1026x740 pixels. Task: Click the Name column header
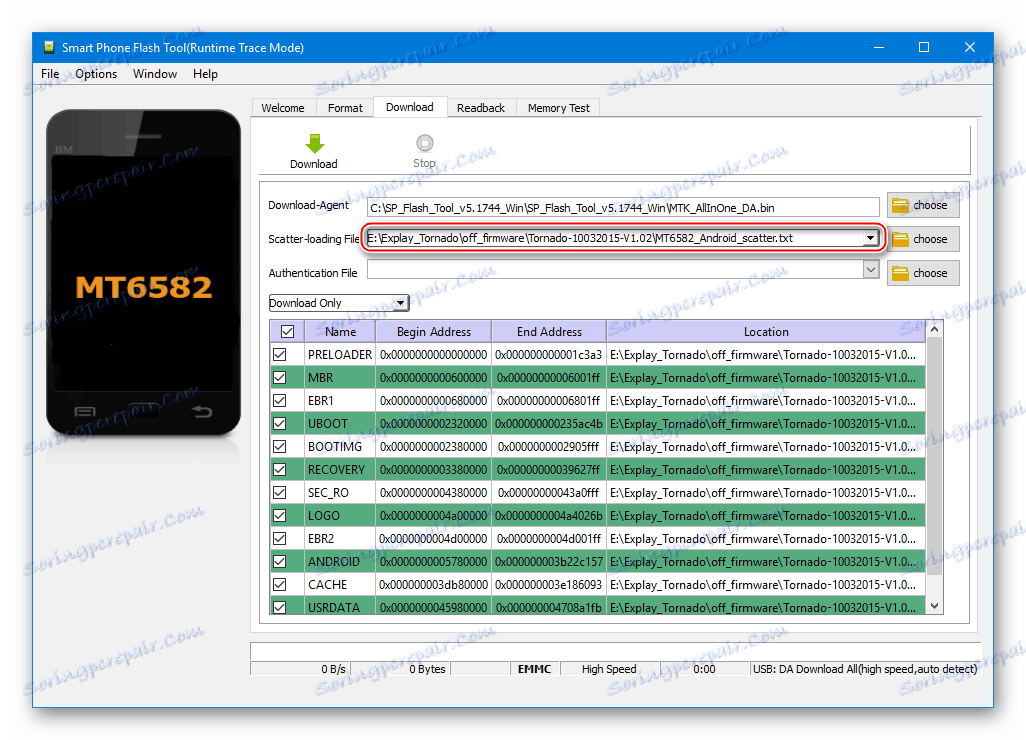[340, 332]
